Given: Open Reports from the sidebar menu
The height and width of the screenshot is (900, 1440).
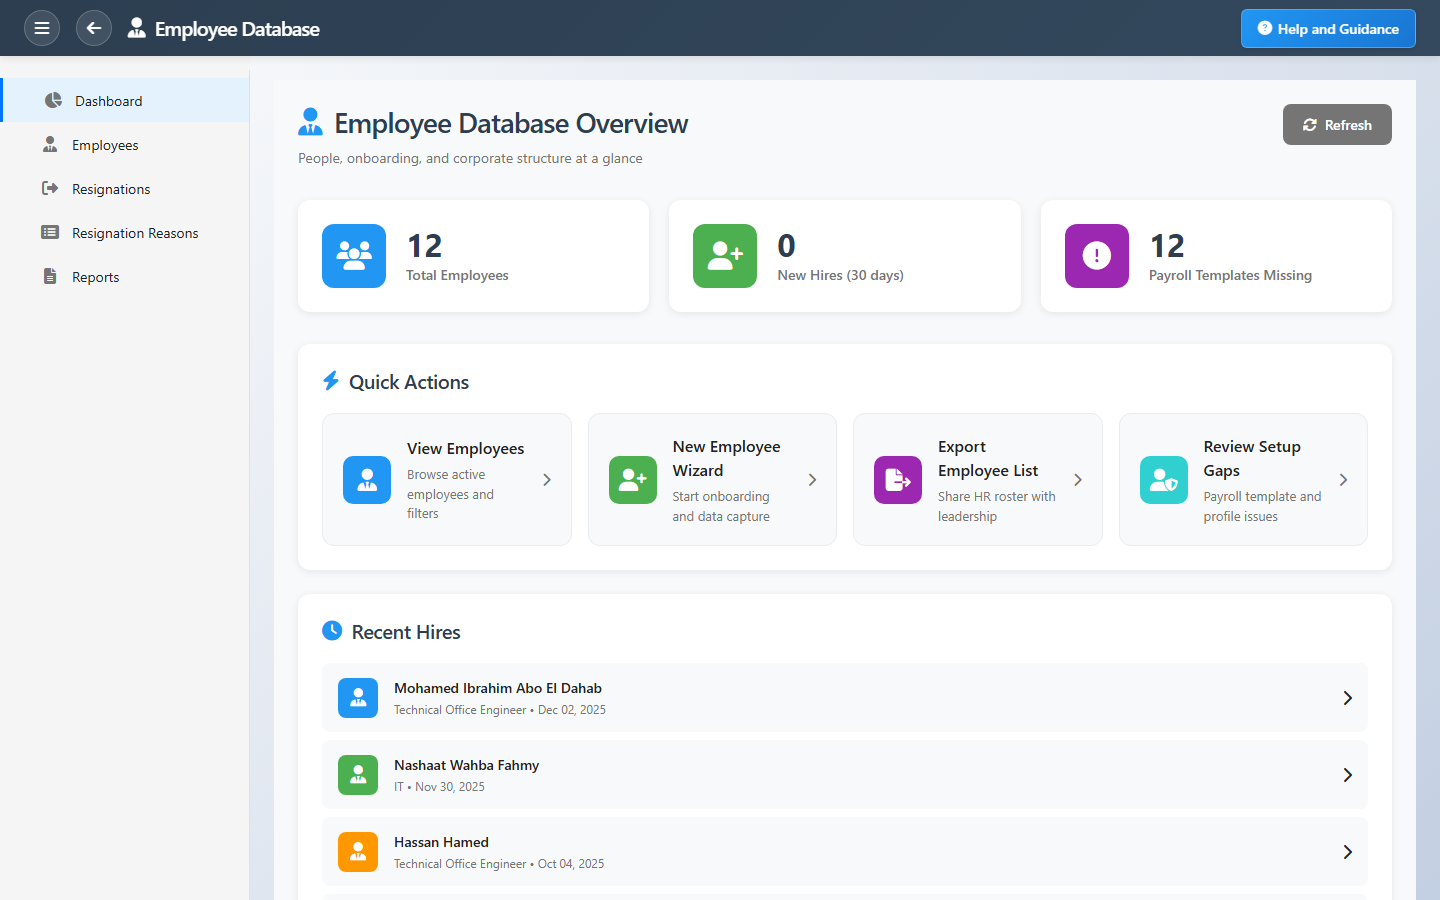Looking at the screenshot, I should (96, 277).
